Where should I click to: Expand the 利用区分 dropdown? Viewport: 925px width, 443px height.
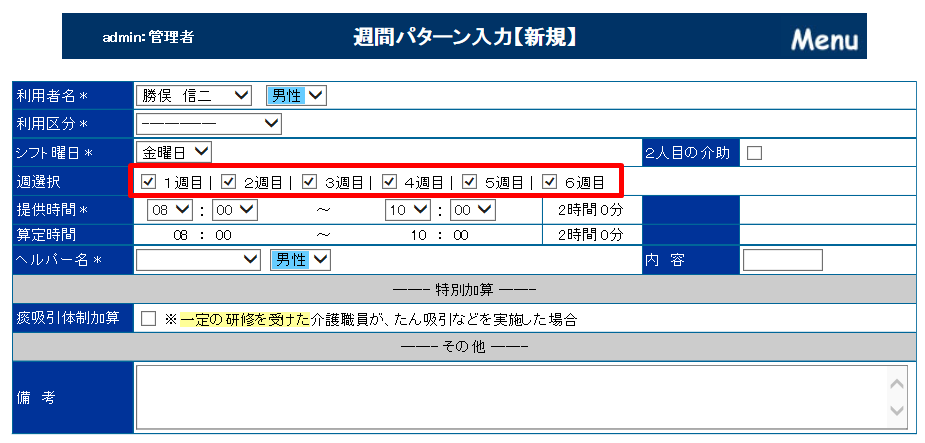coord(209,123)
